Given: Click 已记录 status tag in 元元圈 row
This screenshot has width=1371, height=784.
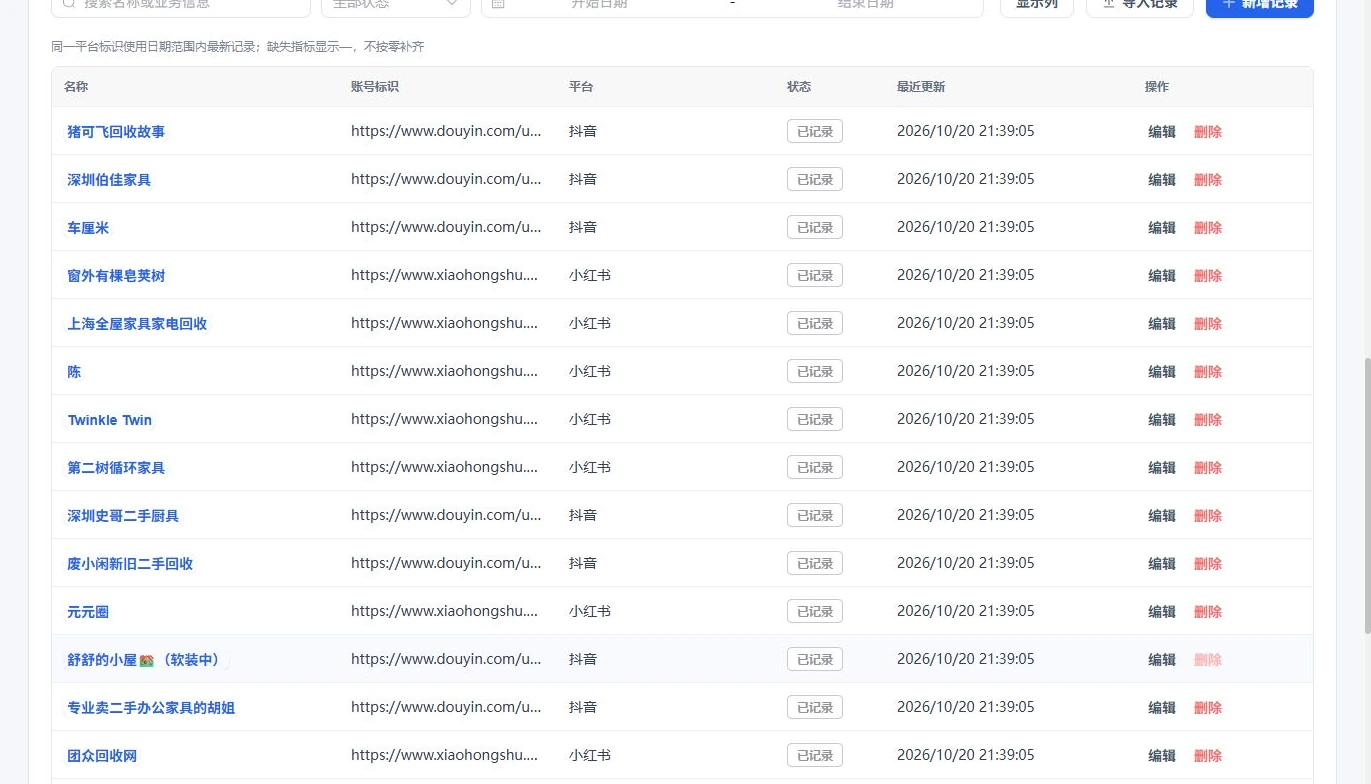Looking at the screenshot, I should [x=815, y=611].
